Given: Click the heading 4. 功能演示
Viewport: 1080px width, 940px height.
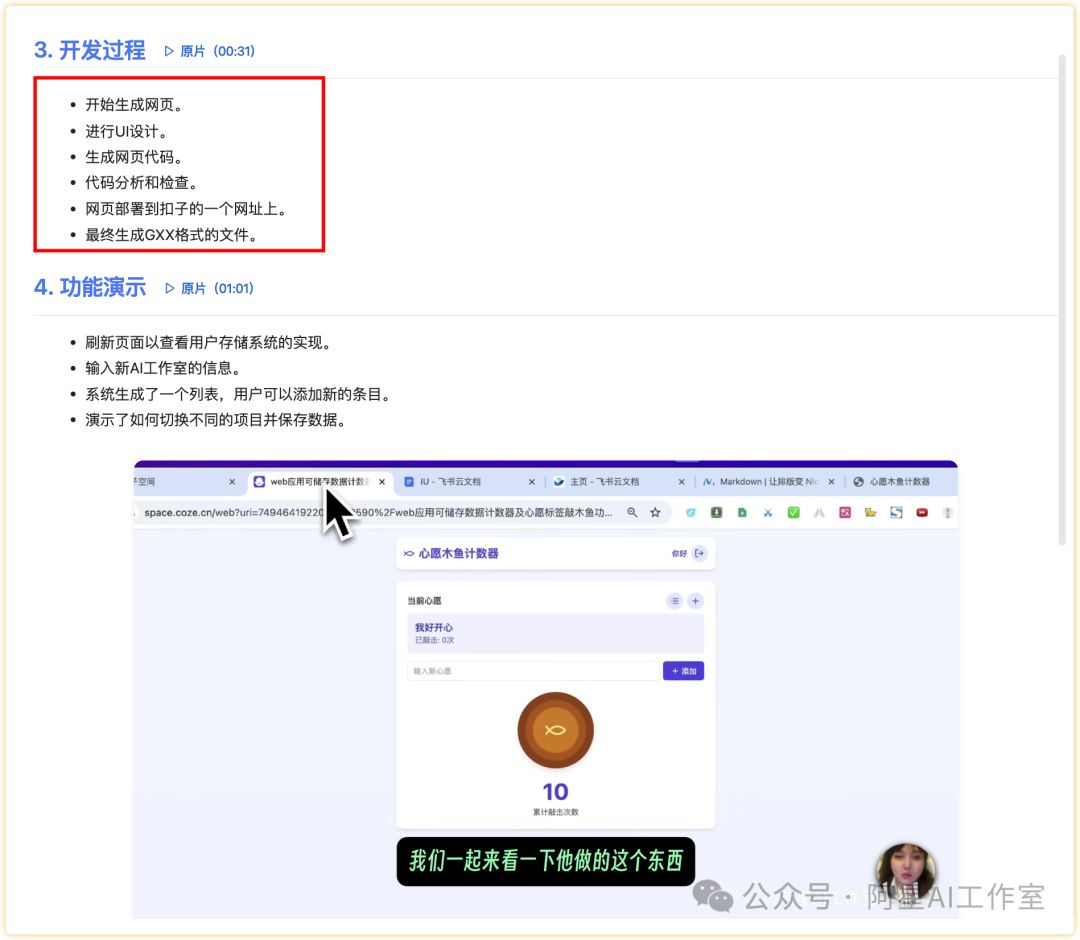Looking at the screenshot, I should click(90, 287).
